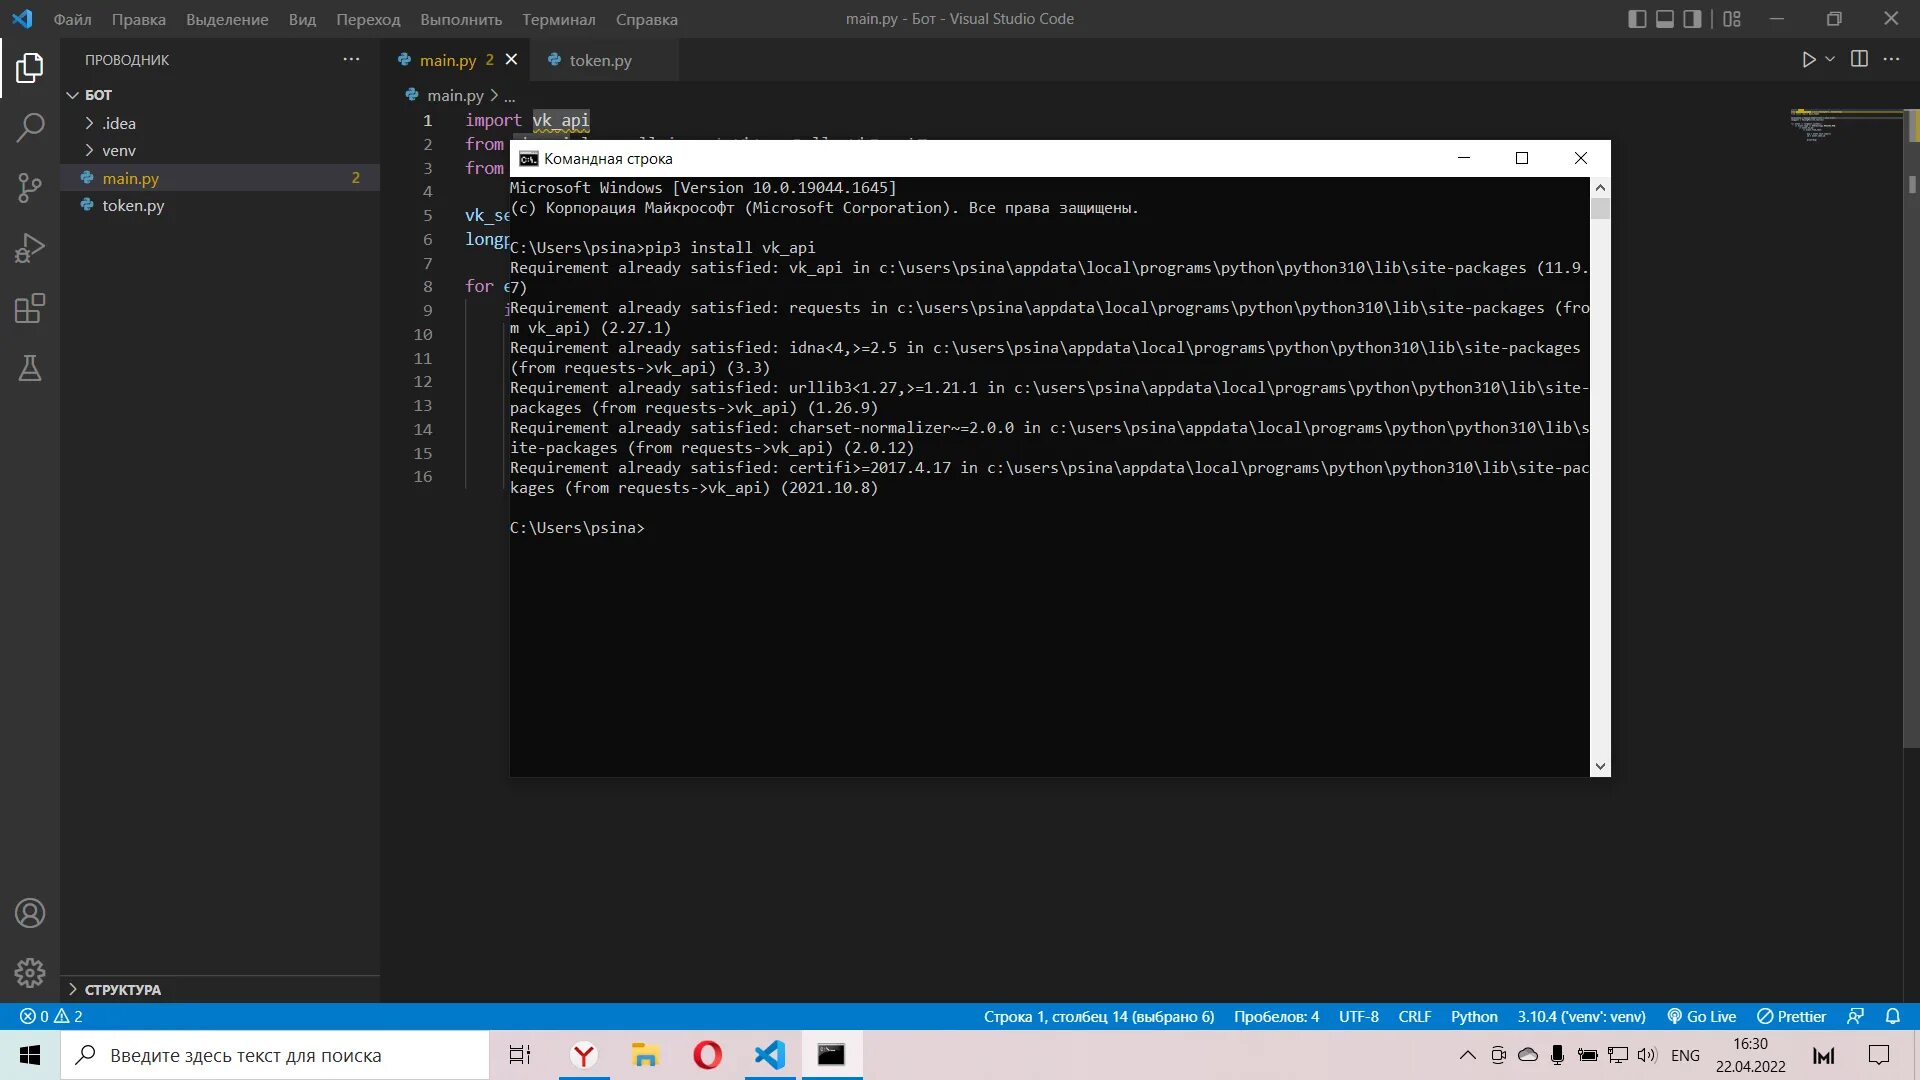The width and height of the screenshot is (1920, 1080).
Task: Open Run and Debug view
Action: (x=30, y=248)
